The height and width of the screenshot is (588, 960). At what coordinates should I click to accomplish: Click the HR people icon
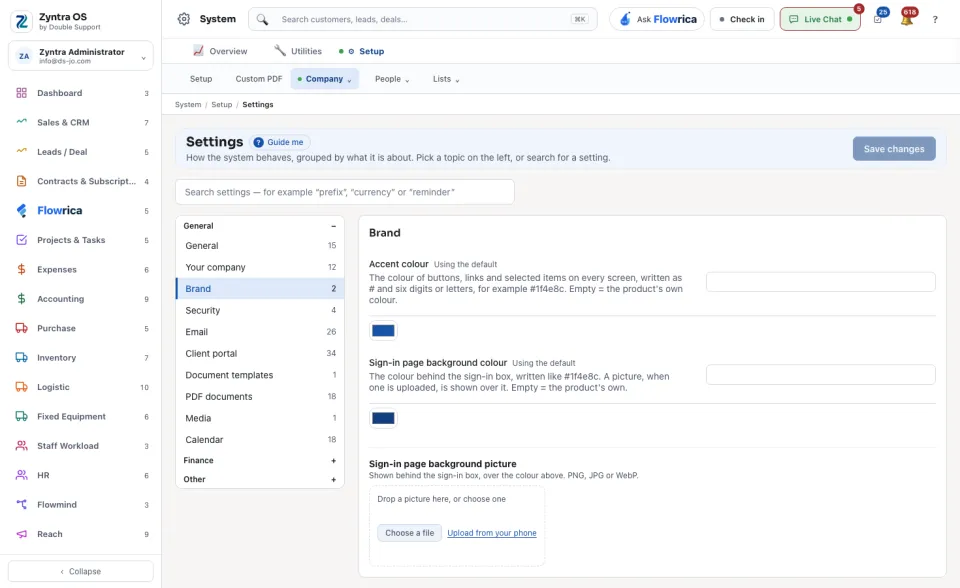click(21, 475)
